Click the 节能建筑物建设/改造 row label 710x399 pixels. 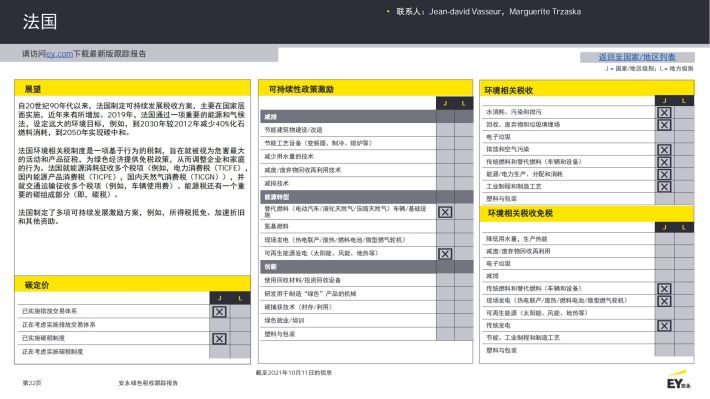tap(293, 130)
